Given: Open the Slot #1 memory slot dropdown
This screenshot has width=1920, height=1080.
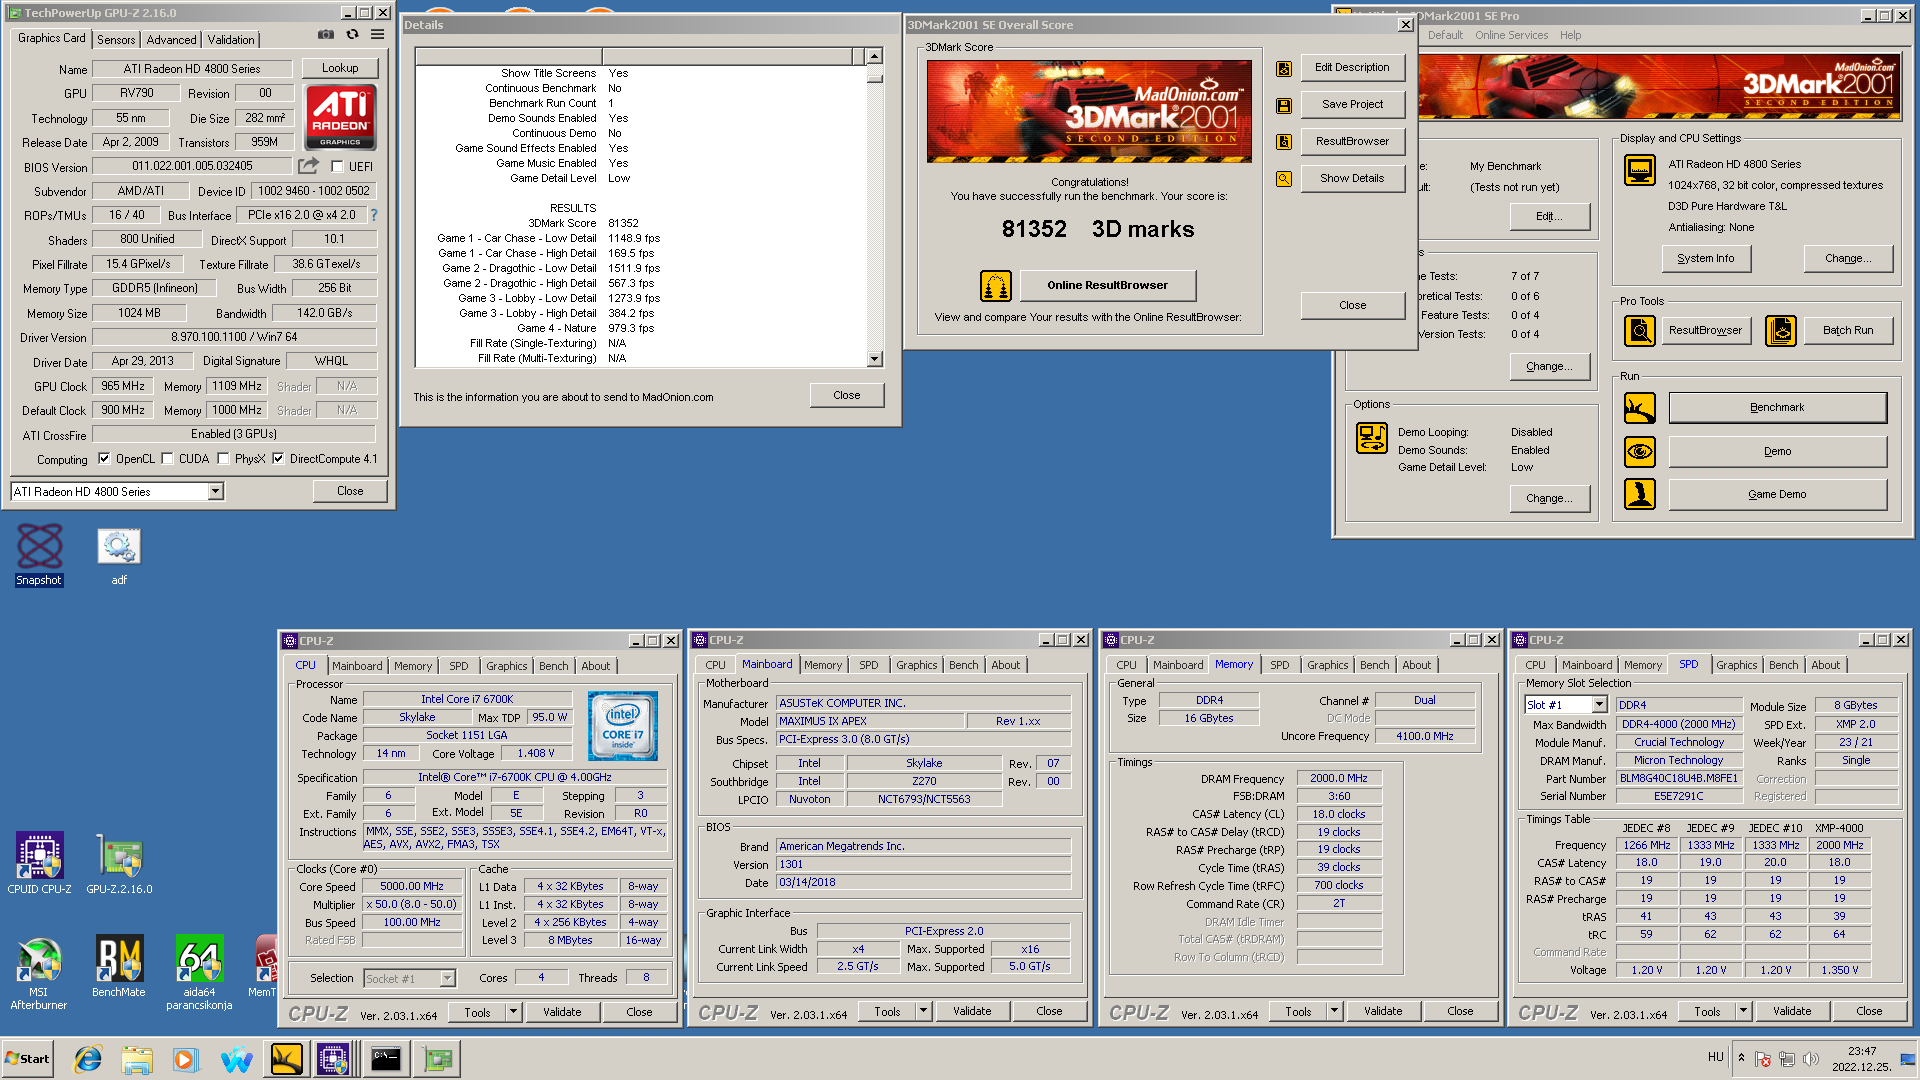Looking at the screenshot, I should pyautogui.click(x=1599, y=705).
